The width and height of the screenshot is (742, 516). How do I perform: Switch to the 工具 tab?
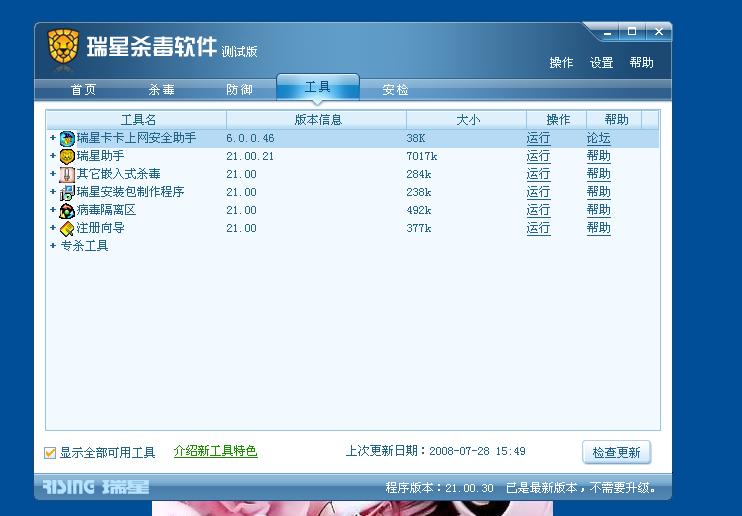tap(318, 87)
